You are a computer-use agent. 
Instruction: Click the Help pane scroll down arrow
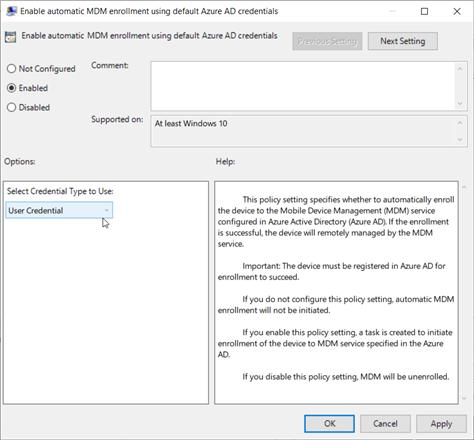point(464,398)
